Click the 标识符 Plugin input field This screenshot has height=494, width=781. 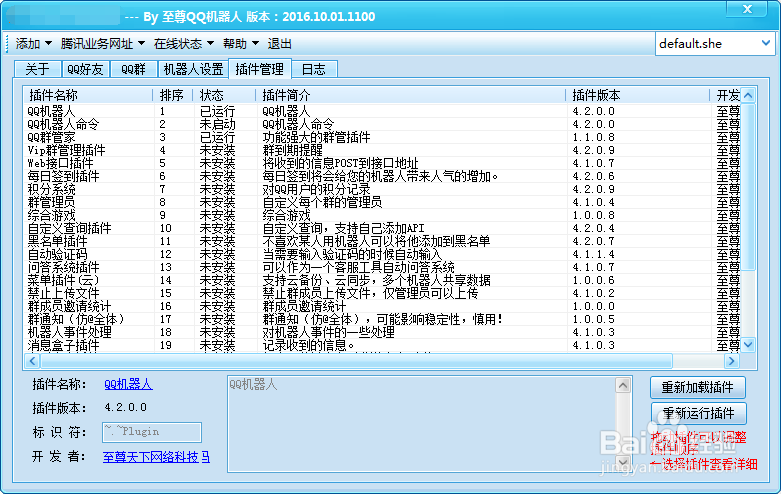coord(152,432)
